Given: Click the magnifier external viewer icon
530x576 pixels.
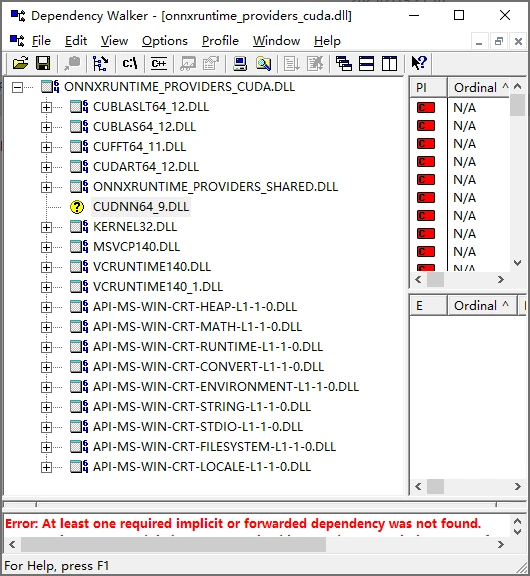Looking at the screenshot, I should click(263, 64).
